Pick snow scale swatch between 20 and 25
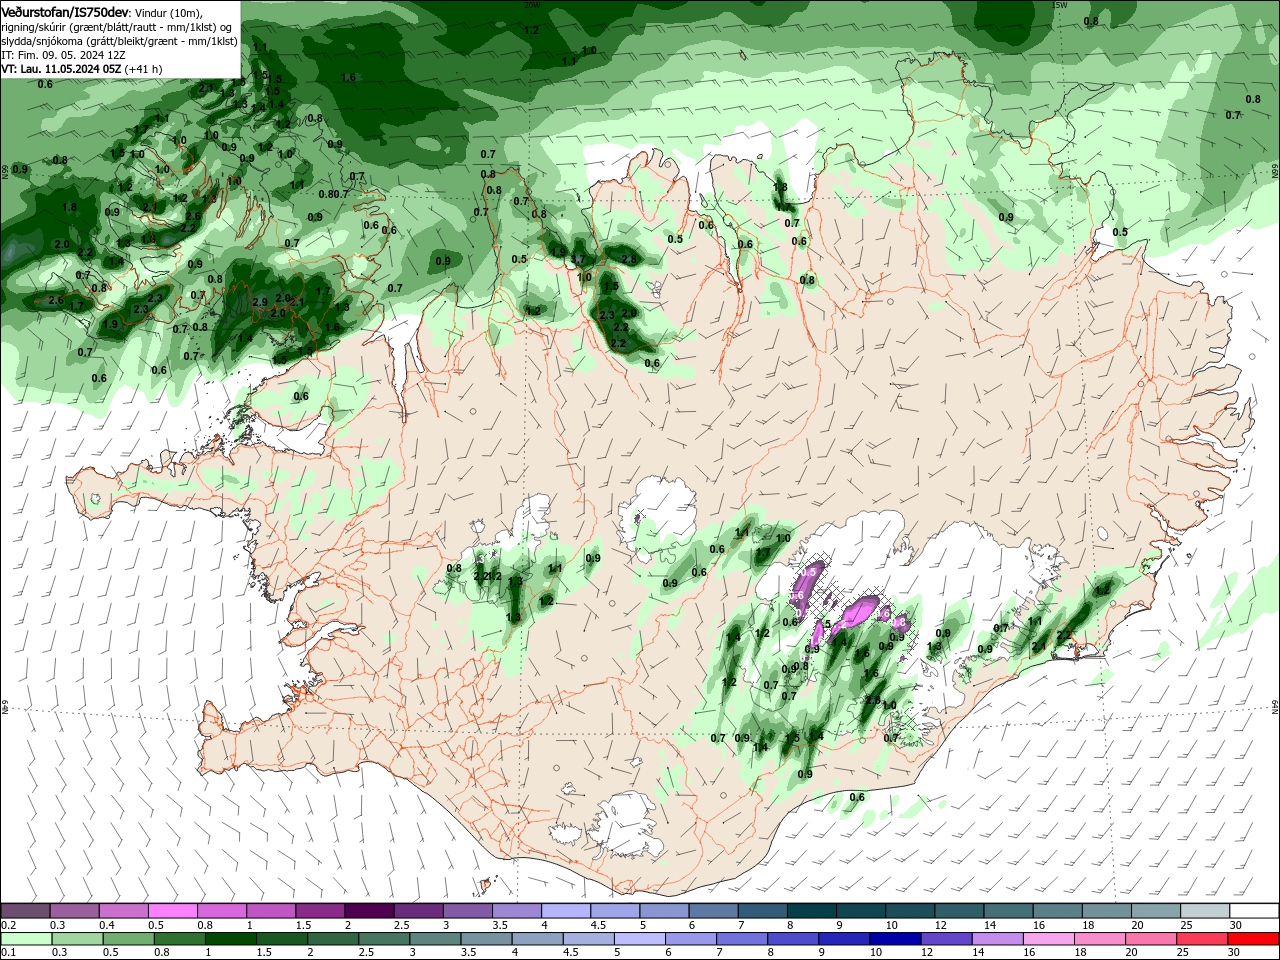This screenshot has width=1280, height=960. click(1155, 911)
